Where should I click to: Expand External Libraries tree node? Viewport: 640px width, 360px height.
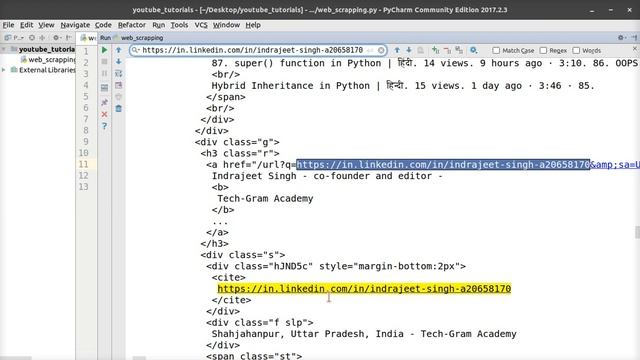point(4,70)
